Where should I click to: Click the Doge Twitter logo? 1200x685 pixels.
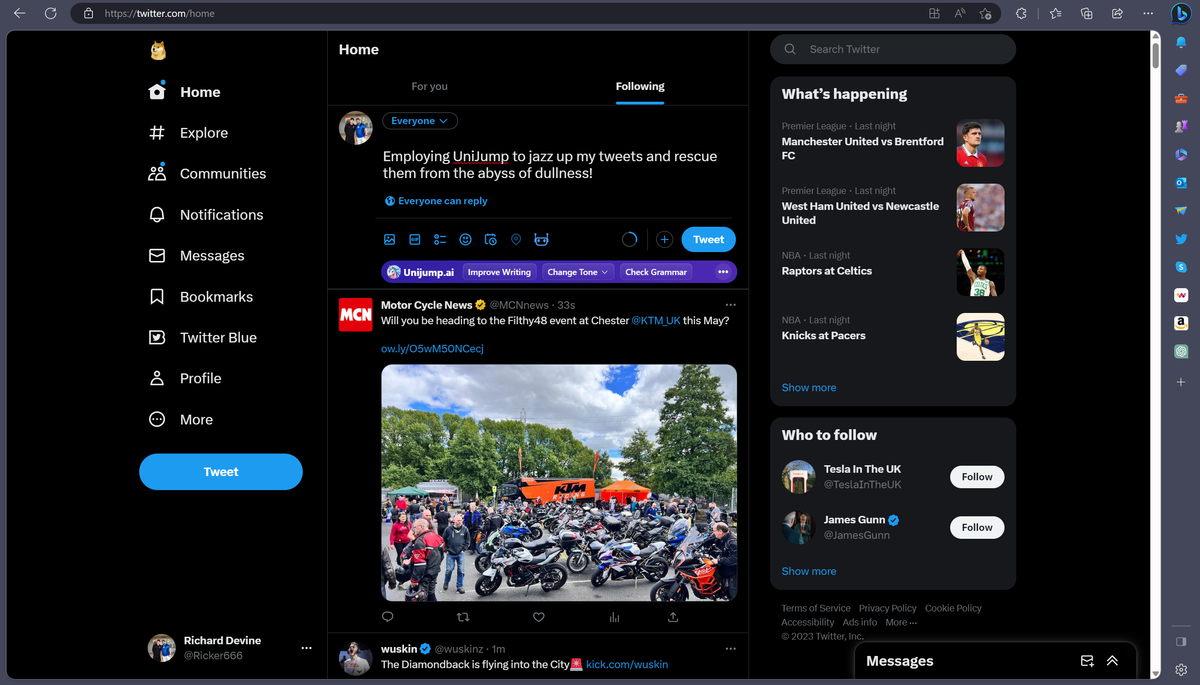point(157,50)
